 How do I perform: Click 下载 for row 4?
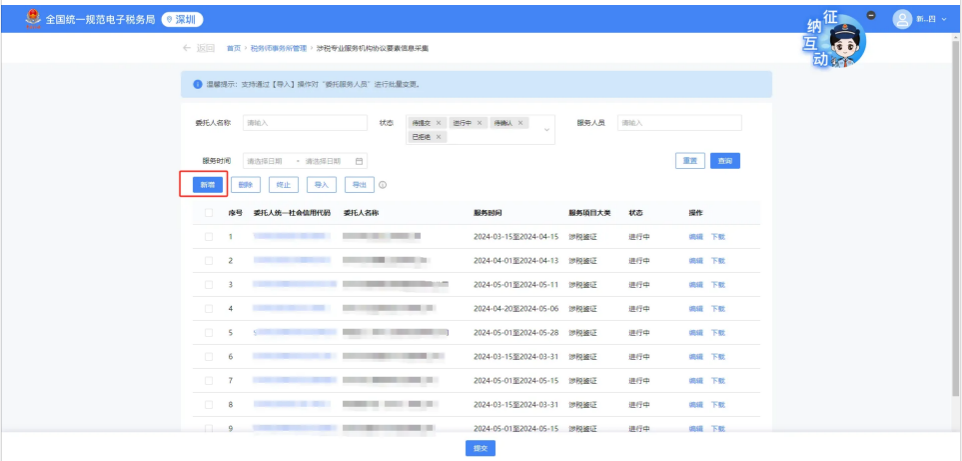[718, 309]
